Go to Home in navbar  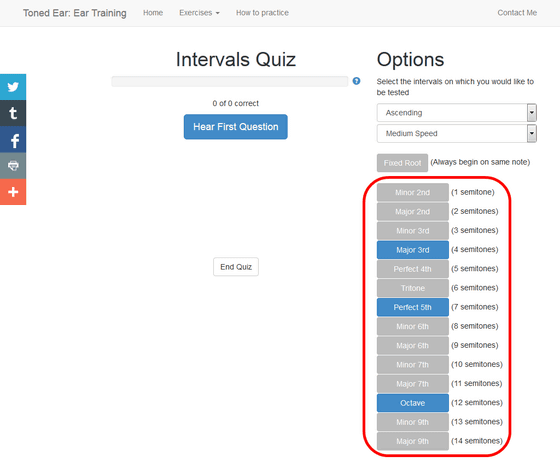coord(153,13)
